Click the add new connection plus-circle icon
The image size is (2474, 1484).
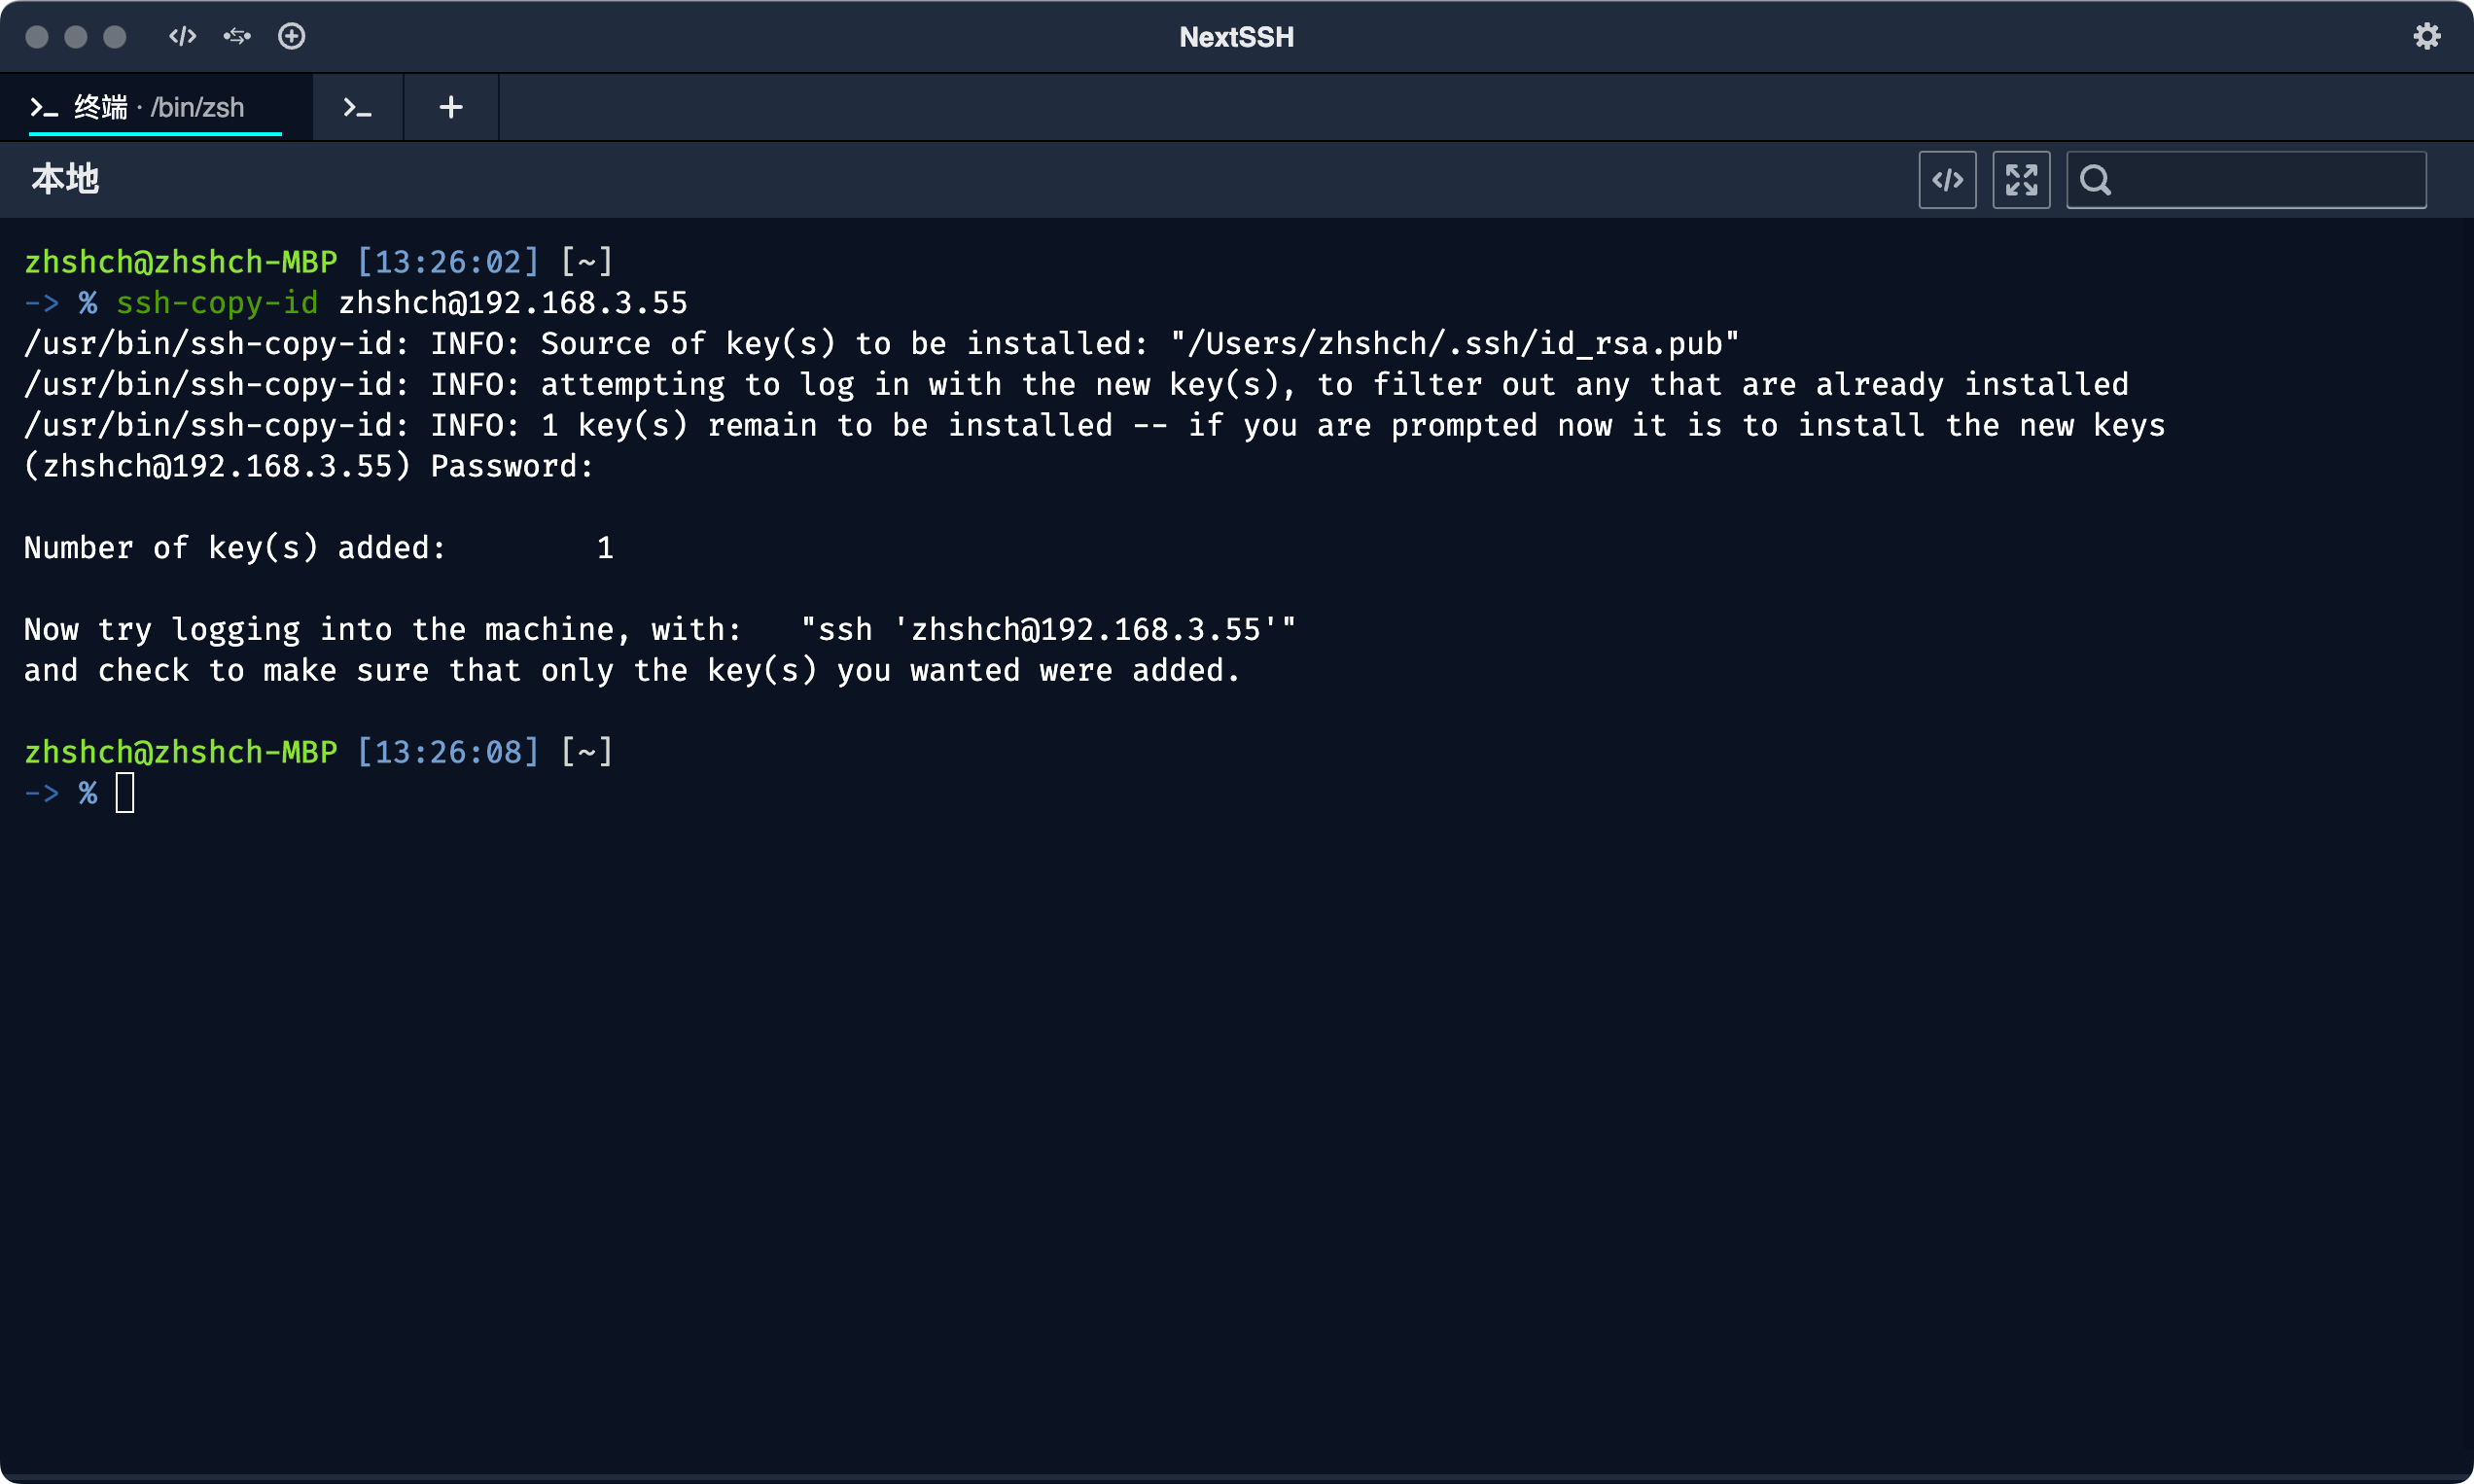tap(292, 37)
